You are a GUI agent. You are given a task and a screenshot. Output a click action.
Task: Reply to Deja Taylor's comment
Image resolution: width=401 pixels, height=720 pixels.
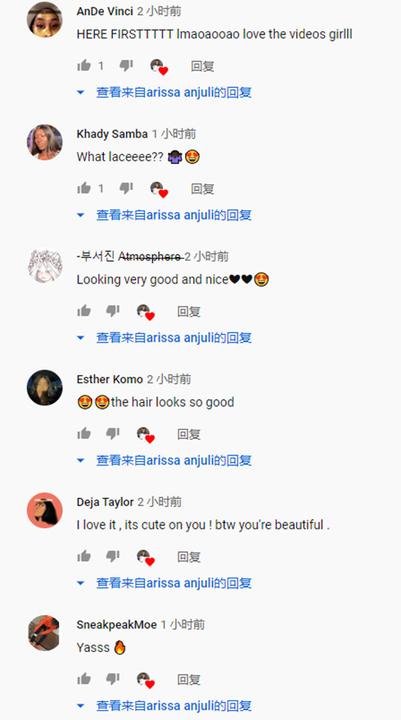pos(189,557)
